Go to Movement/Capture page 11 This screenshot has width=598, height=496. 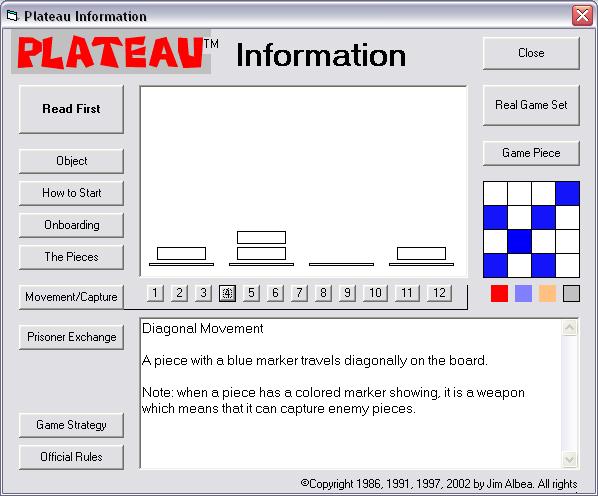point(407,293)
